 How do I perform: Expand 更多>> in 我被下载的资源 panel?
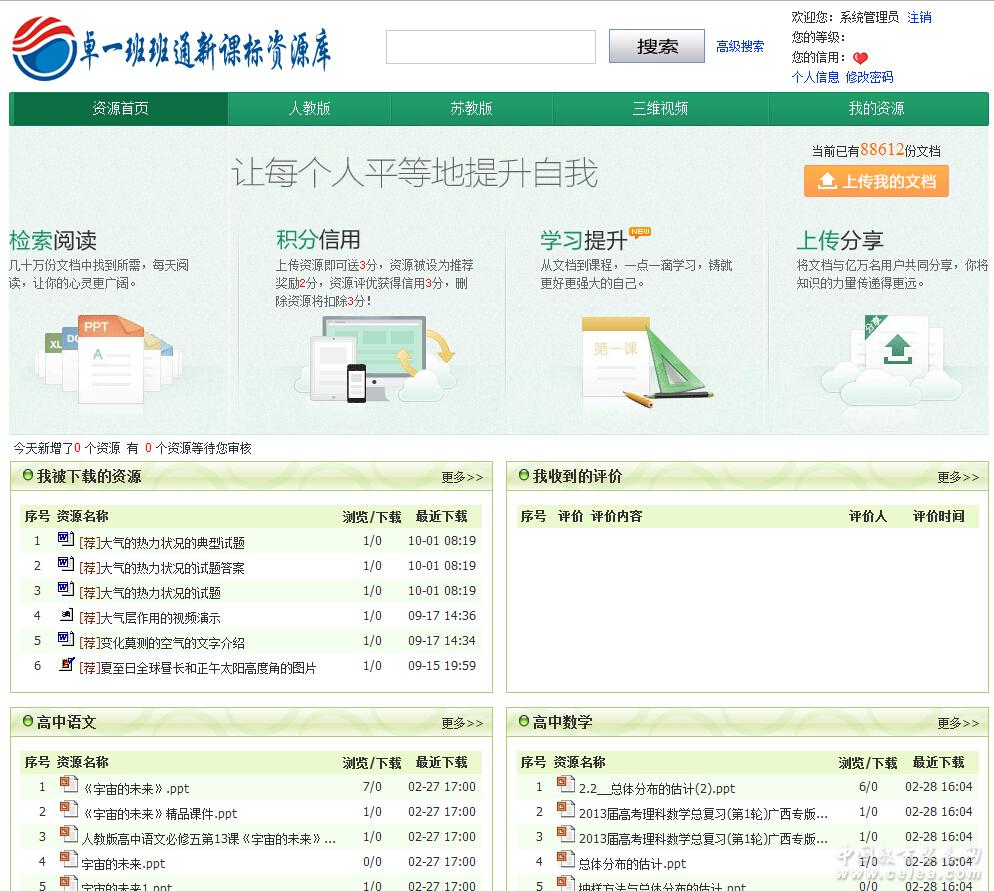(462, 478)
